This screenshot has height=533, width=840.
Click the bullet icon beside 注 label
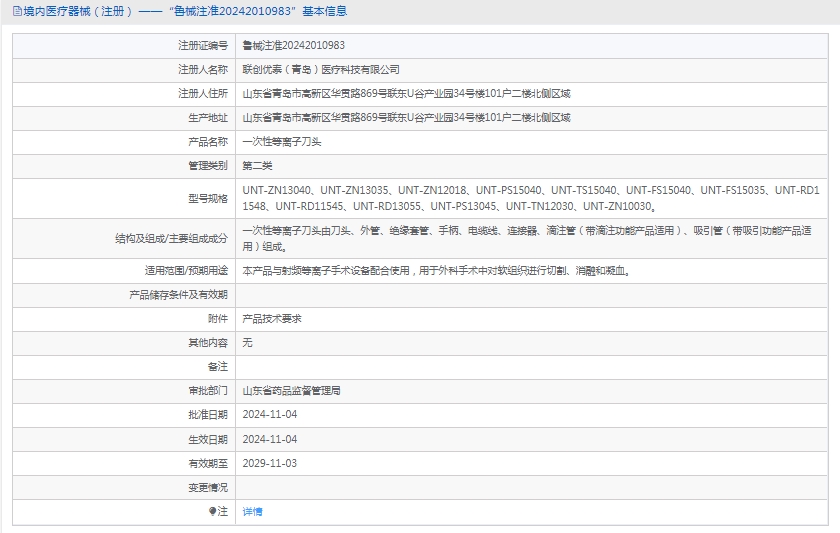pos(212,512)
